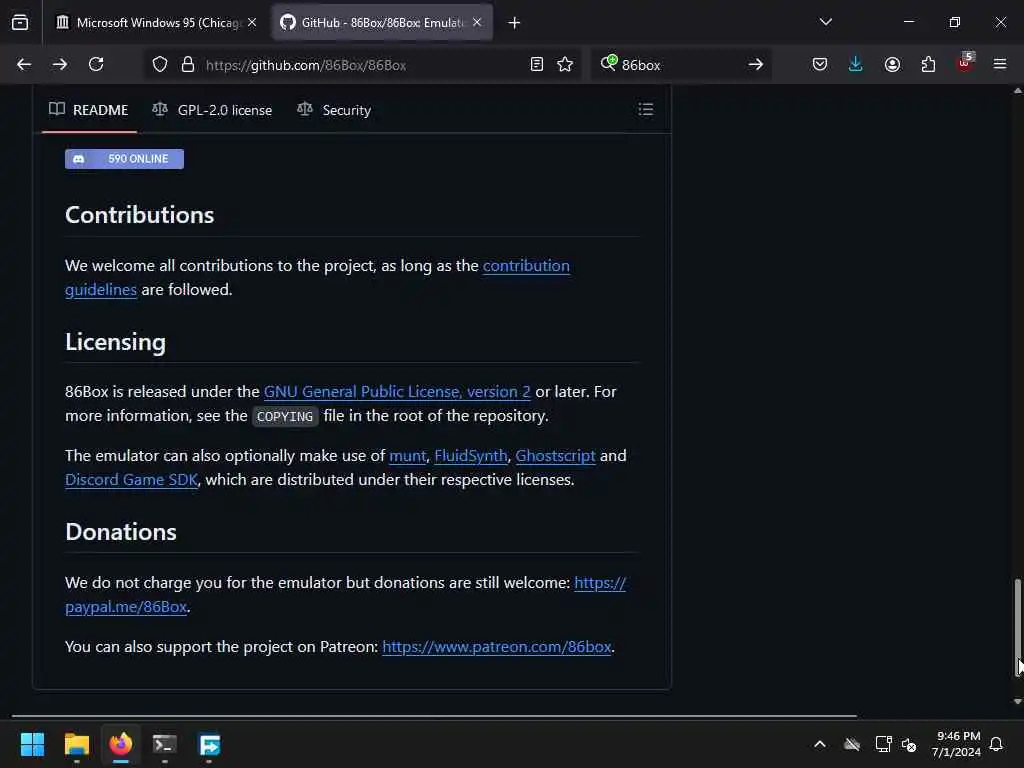The image size is (1024, 768).
Task: Reload the current page
Action: 96,64
